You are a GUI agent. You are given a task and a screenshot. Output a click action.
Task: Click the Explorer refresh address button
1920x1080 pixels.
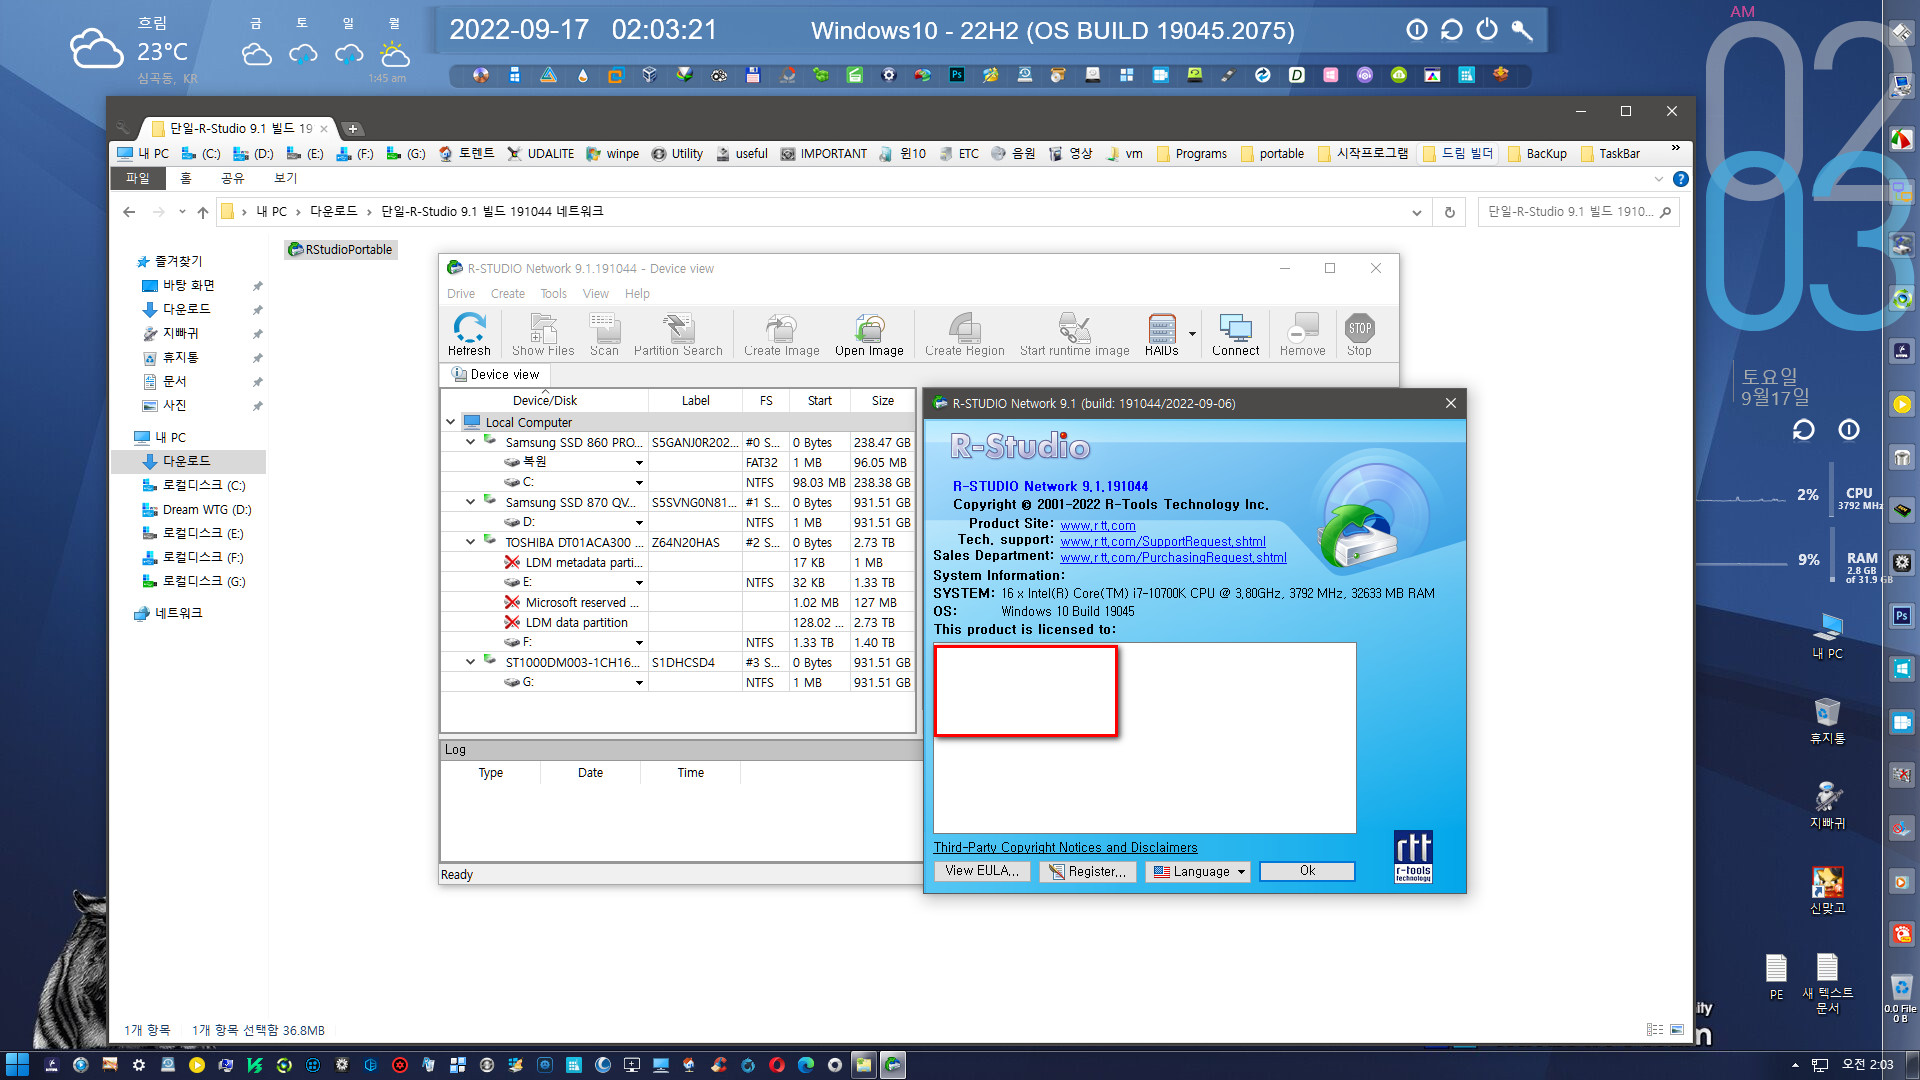(x=1449, y=212)
